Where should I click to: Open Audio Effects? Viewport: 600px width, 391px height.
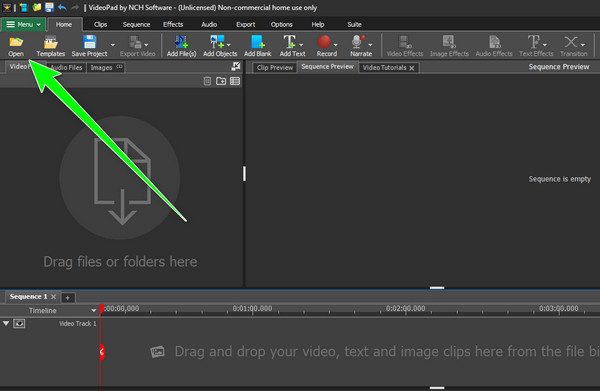click(494, 46)
